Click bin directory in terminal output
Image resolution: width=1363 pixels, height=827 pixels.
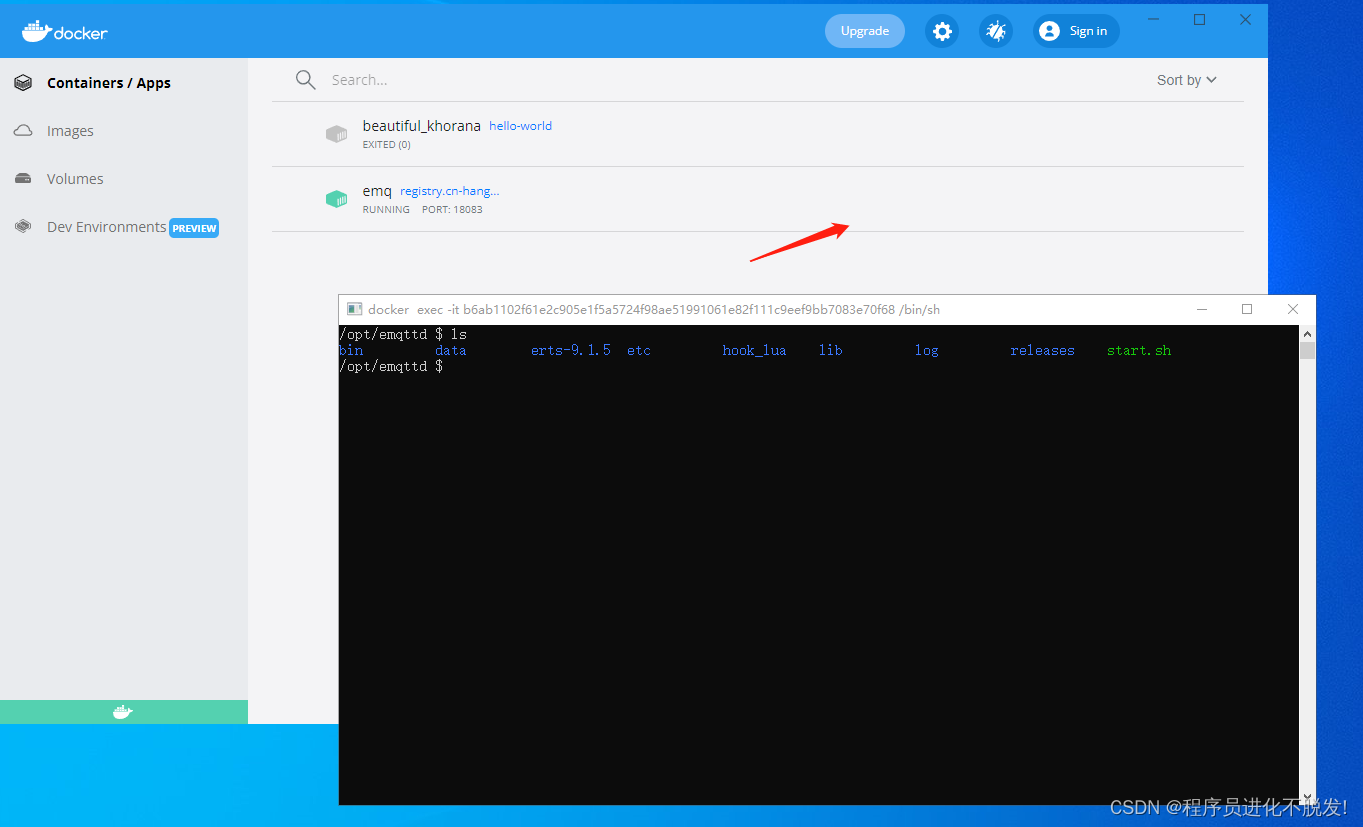click(x=351, y=351)
